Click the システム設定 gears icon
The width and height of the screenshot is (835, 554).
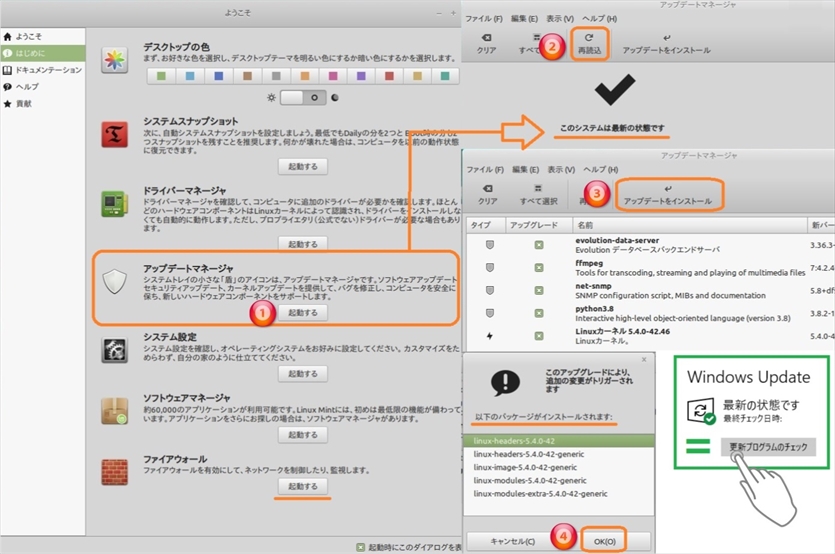(114, 350)
